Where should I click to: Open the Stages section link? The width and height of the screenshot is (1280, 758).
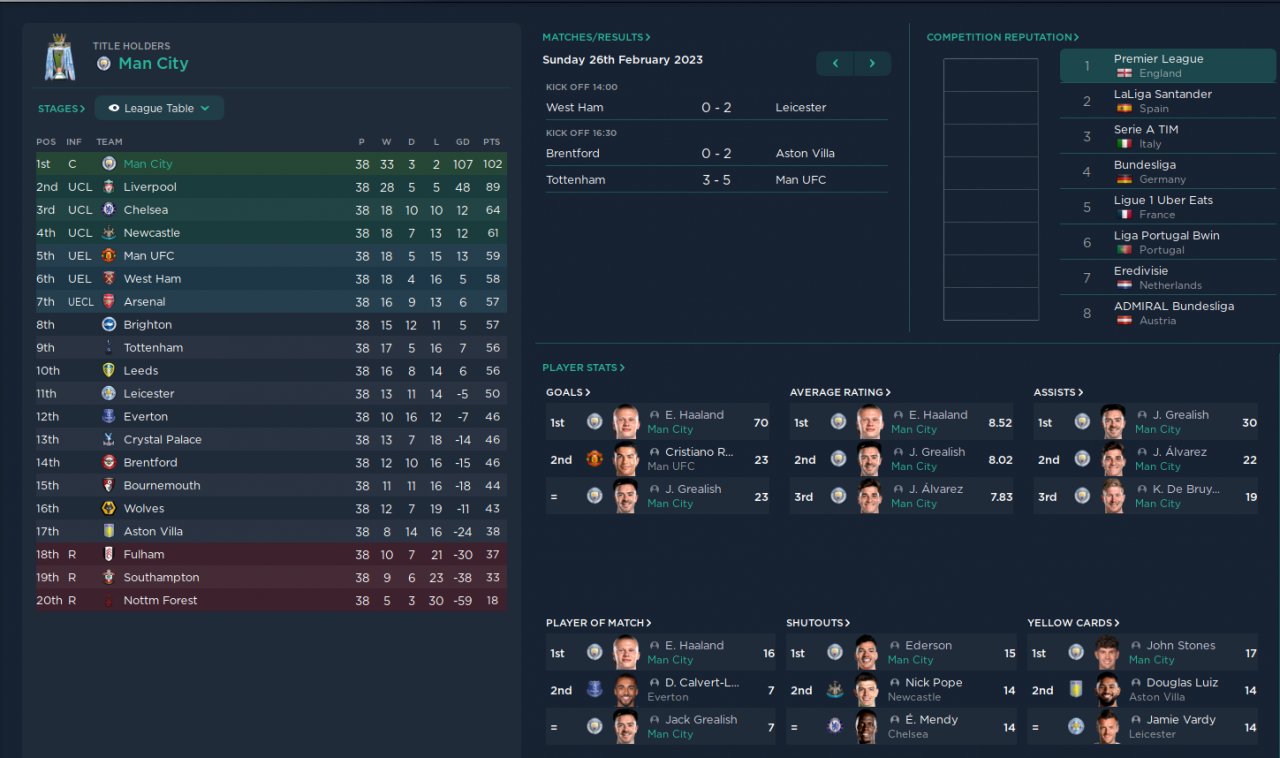[61, 108]
